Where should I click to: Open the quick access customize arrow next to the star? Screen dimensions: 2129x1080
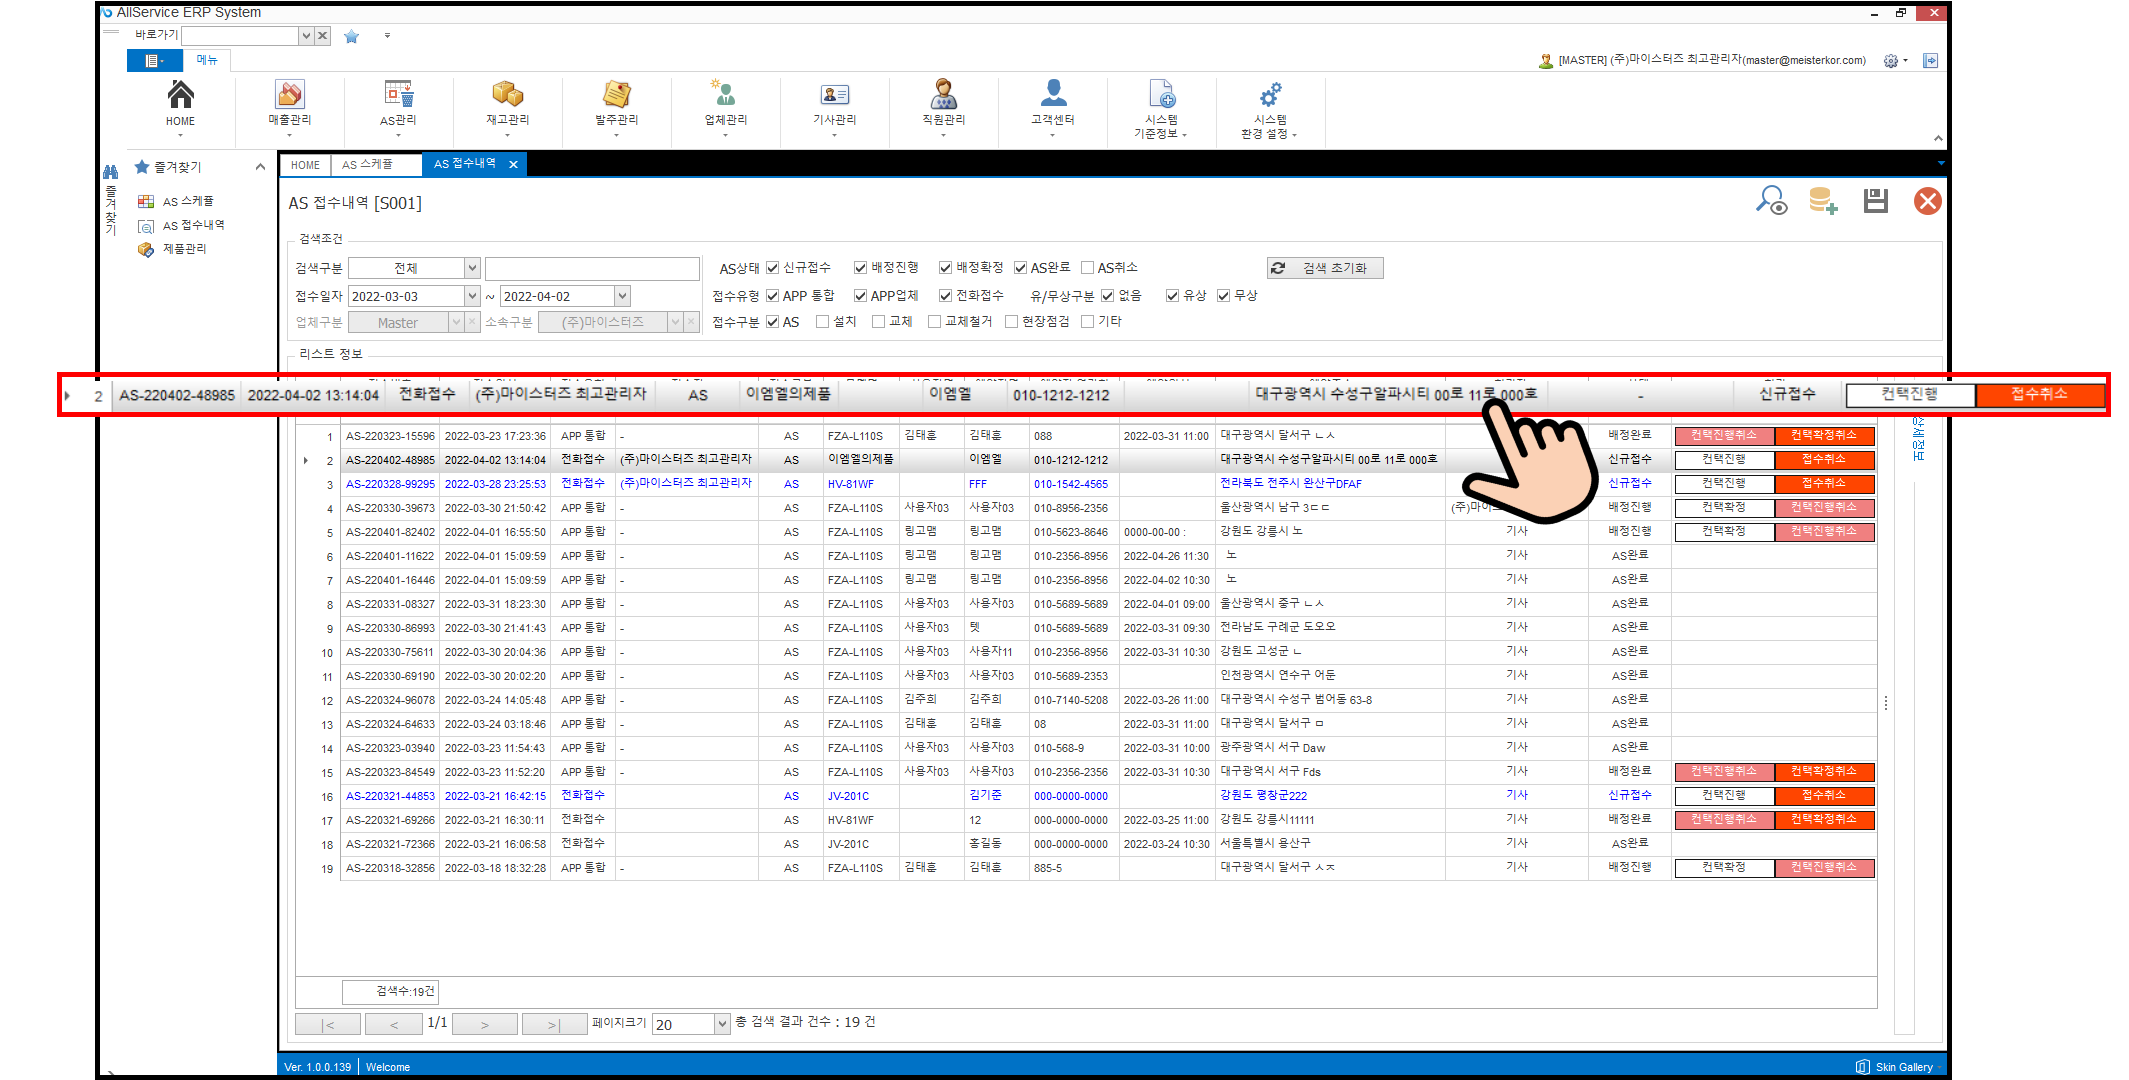click(x=387, y=36)
